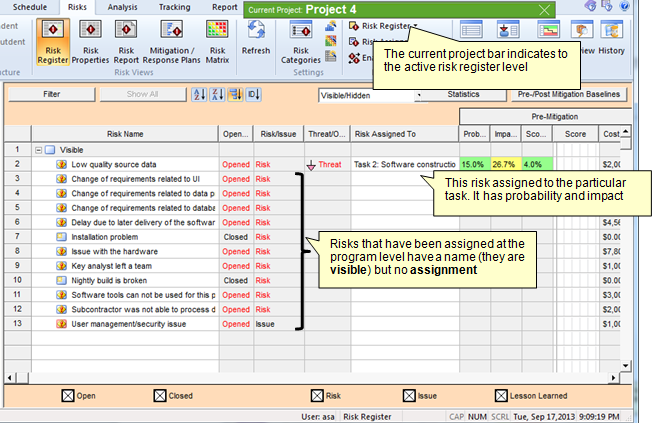Switch to the Analysis tab
Viewport: 655px width, 423px height.
[123, 7]
